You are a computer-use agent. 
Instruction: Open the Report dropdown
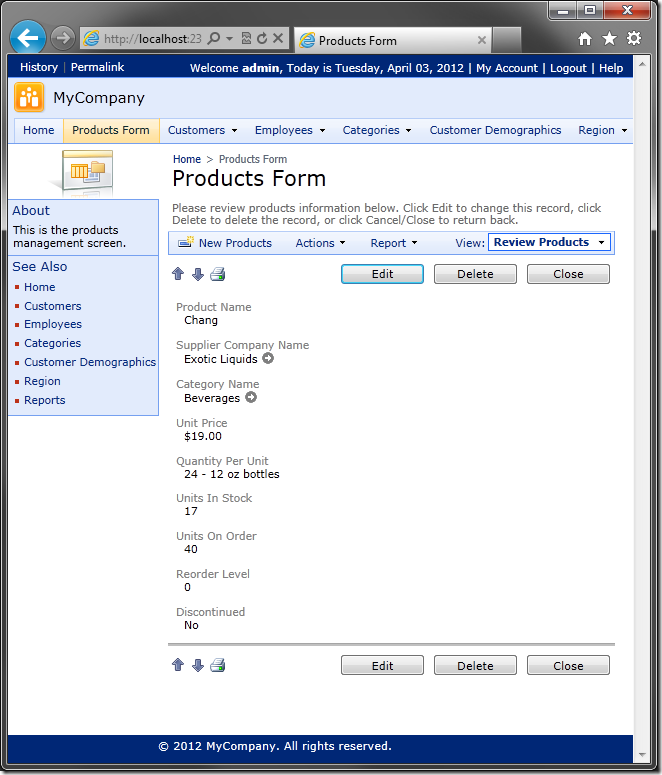[394, 243]
